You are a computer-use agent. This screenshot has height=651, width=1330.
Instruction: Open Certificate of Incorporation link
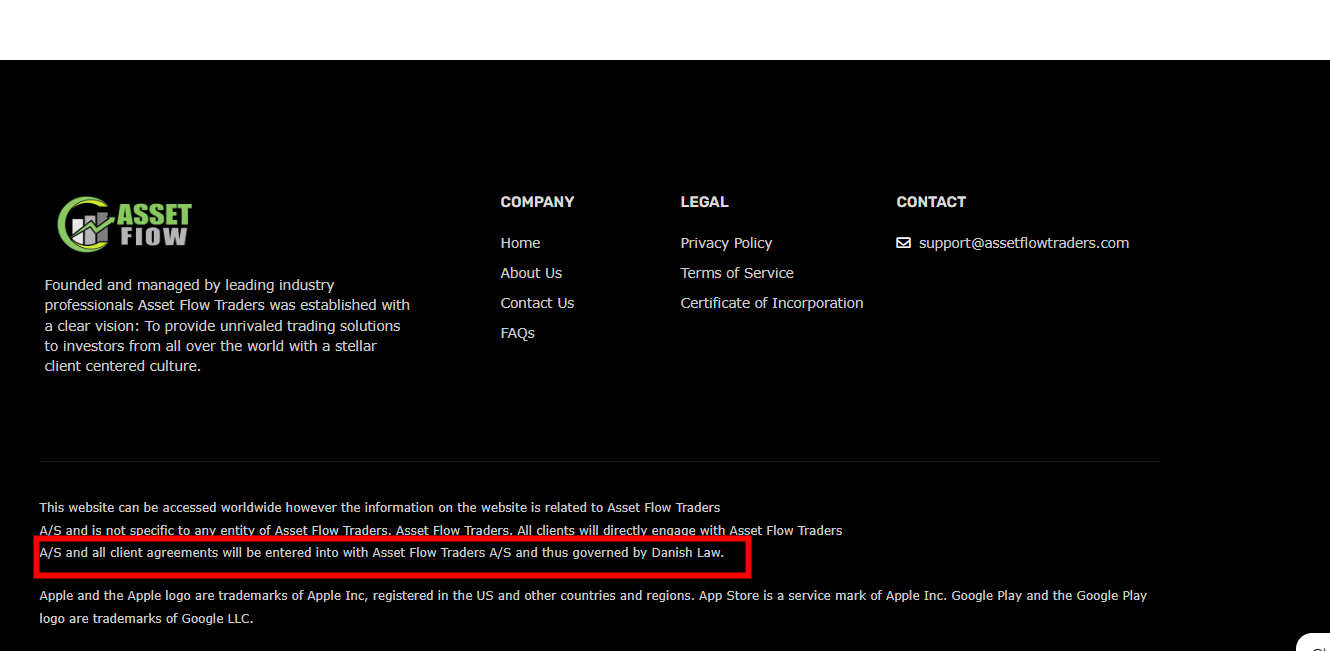pyautogui.click(x=772, y=303)
